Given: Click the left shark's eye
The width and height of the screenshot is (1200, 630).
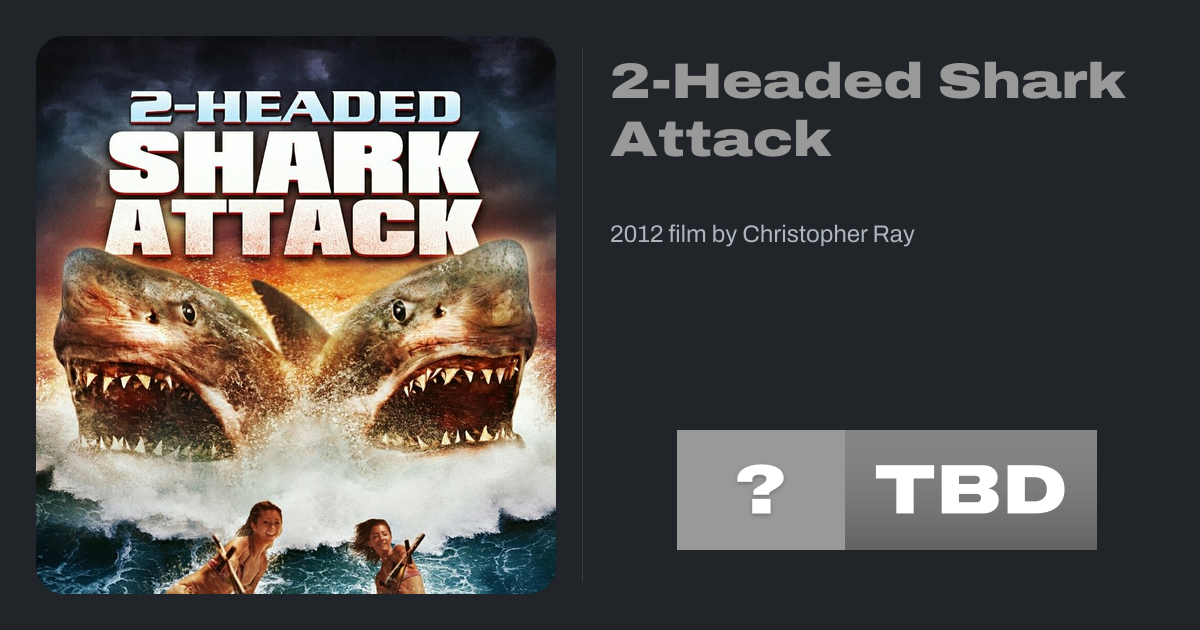Looking at the screenshot, I should [x=187, y=313].
